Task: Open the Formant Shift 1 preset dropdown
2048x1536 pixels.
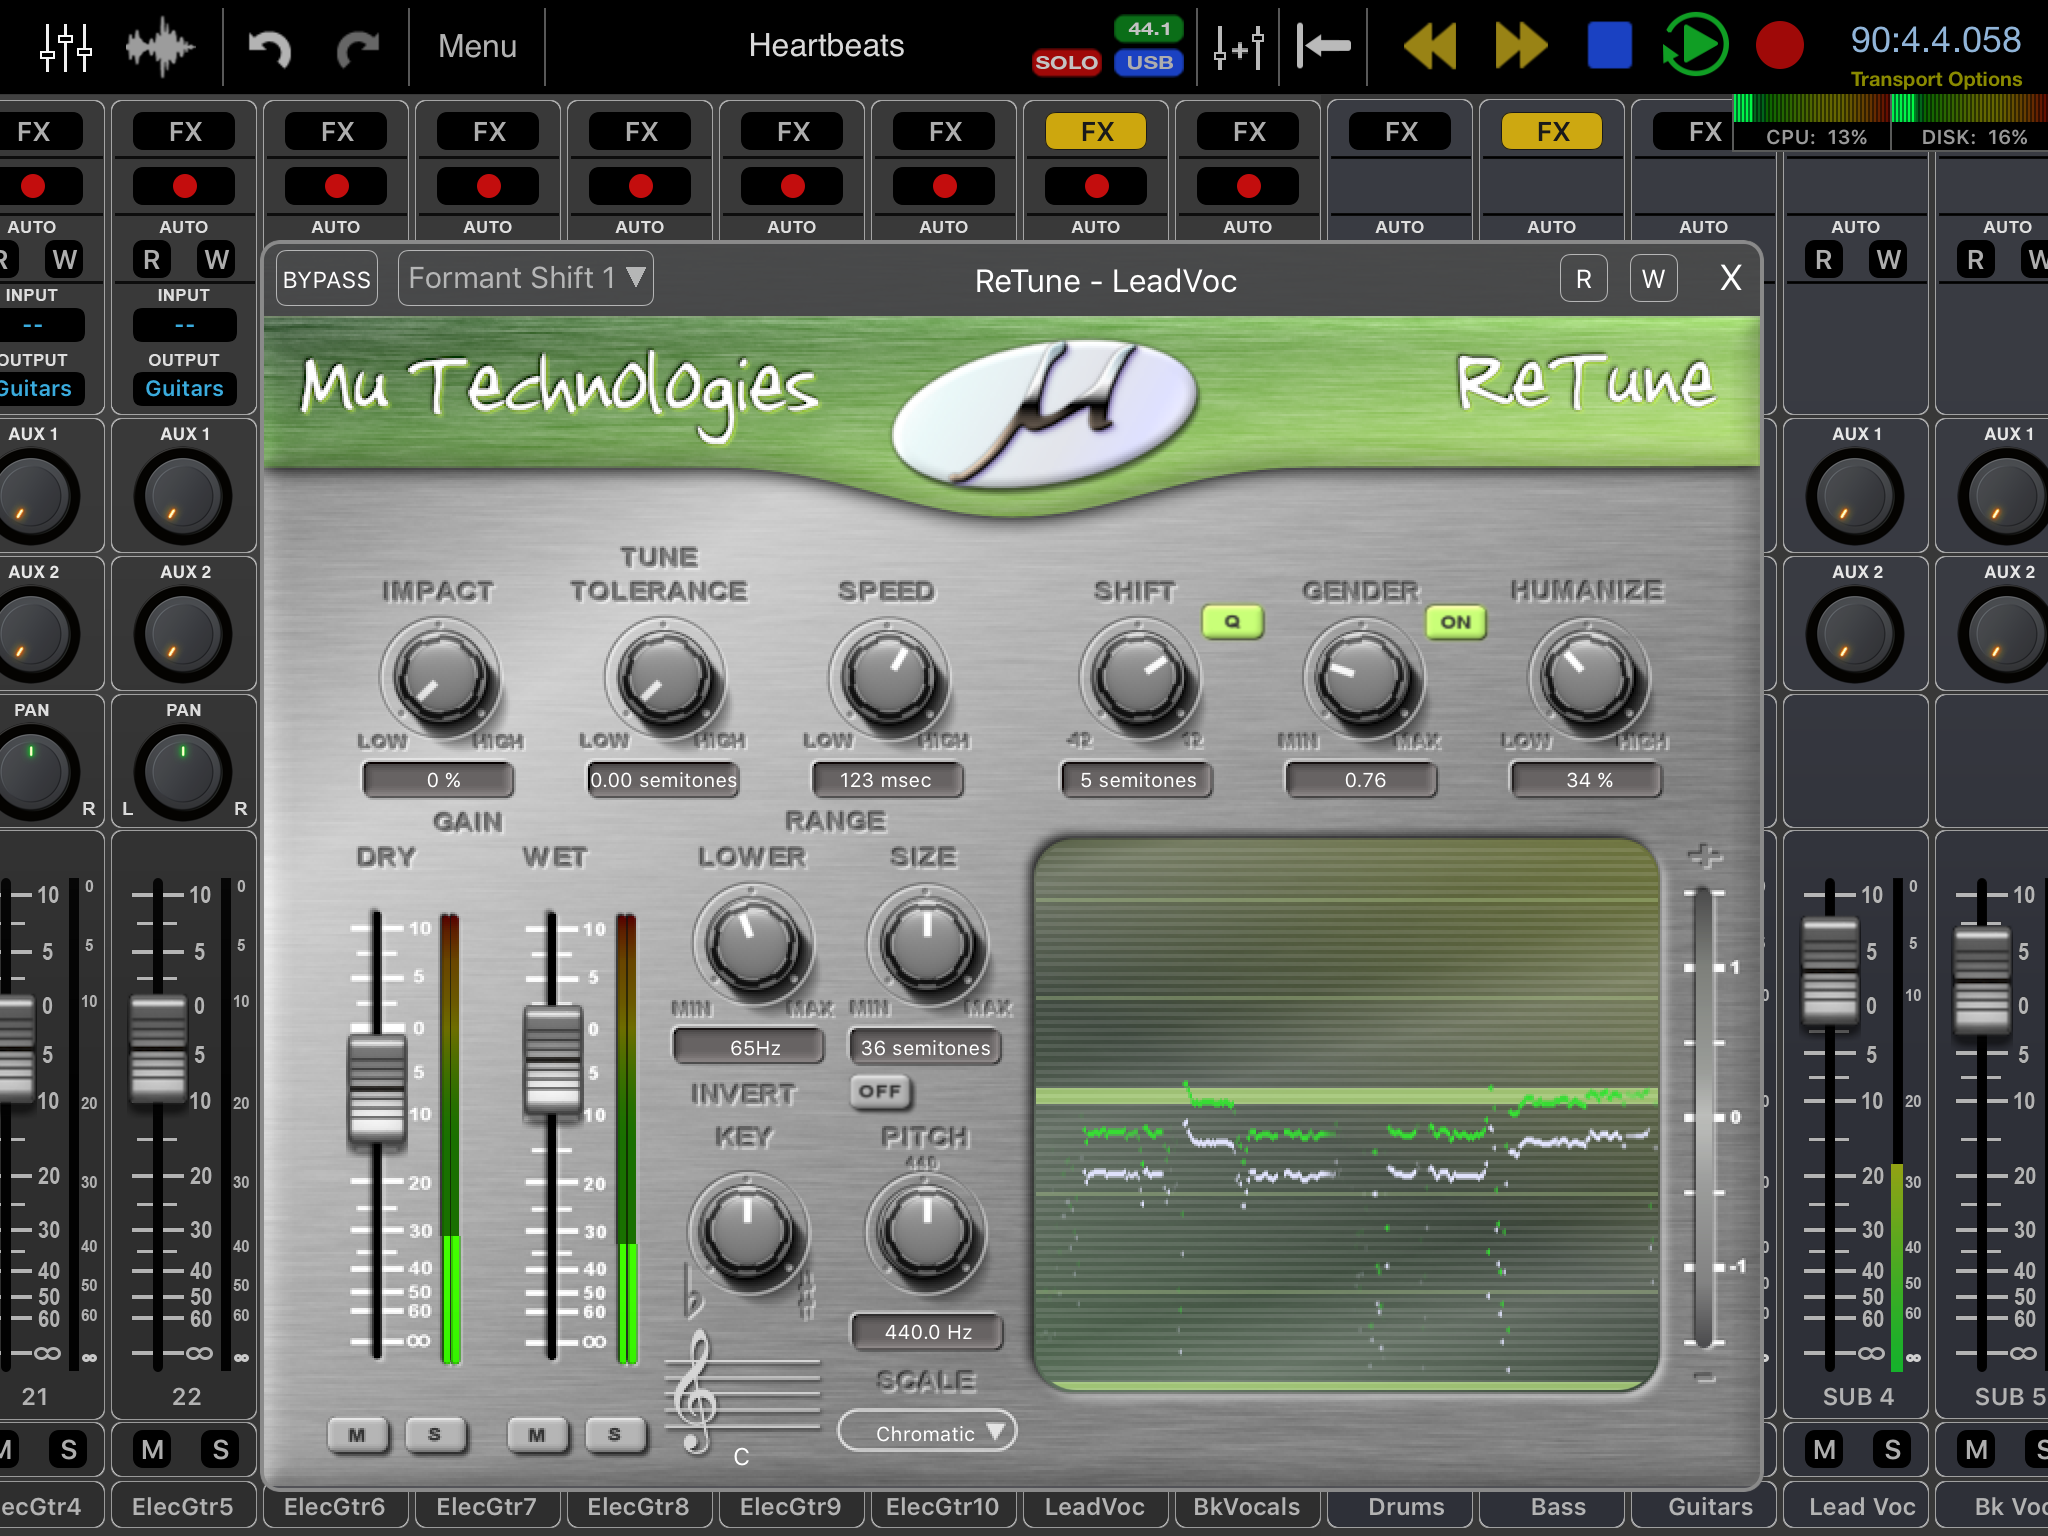Action: 526,278
